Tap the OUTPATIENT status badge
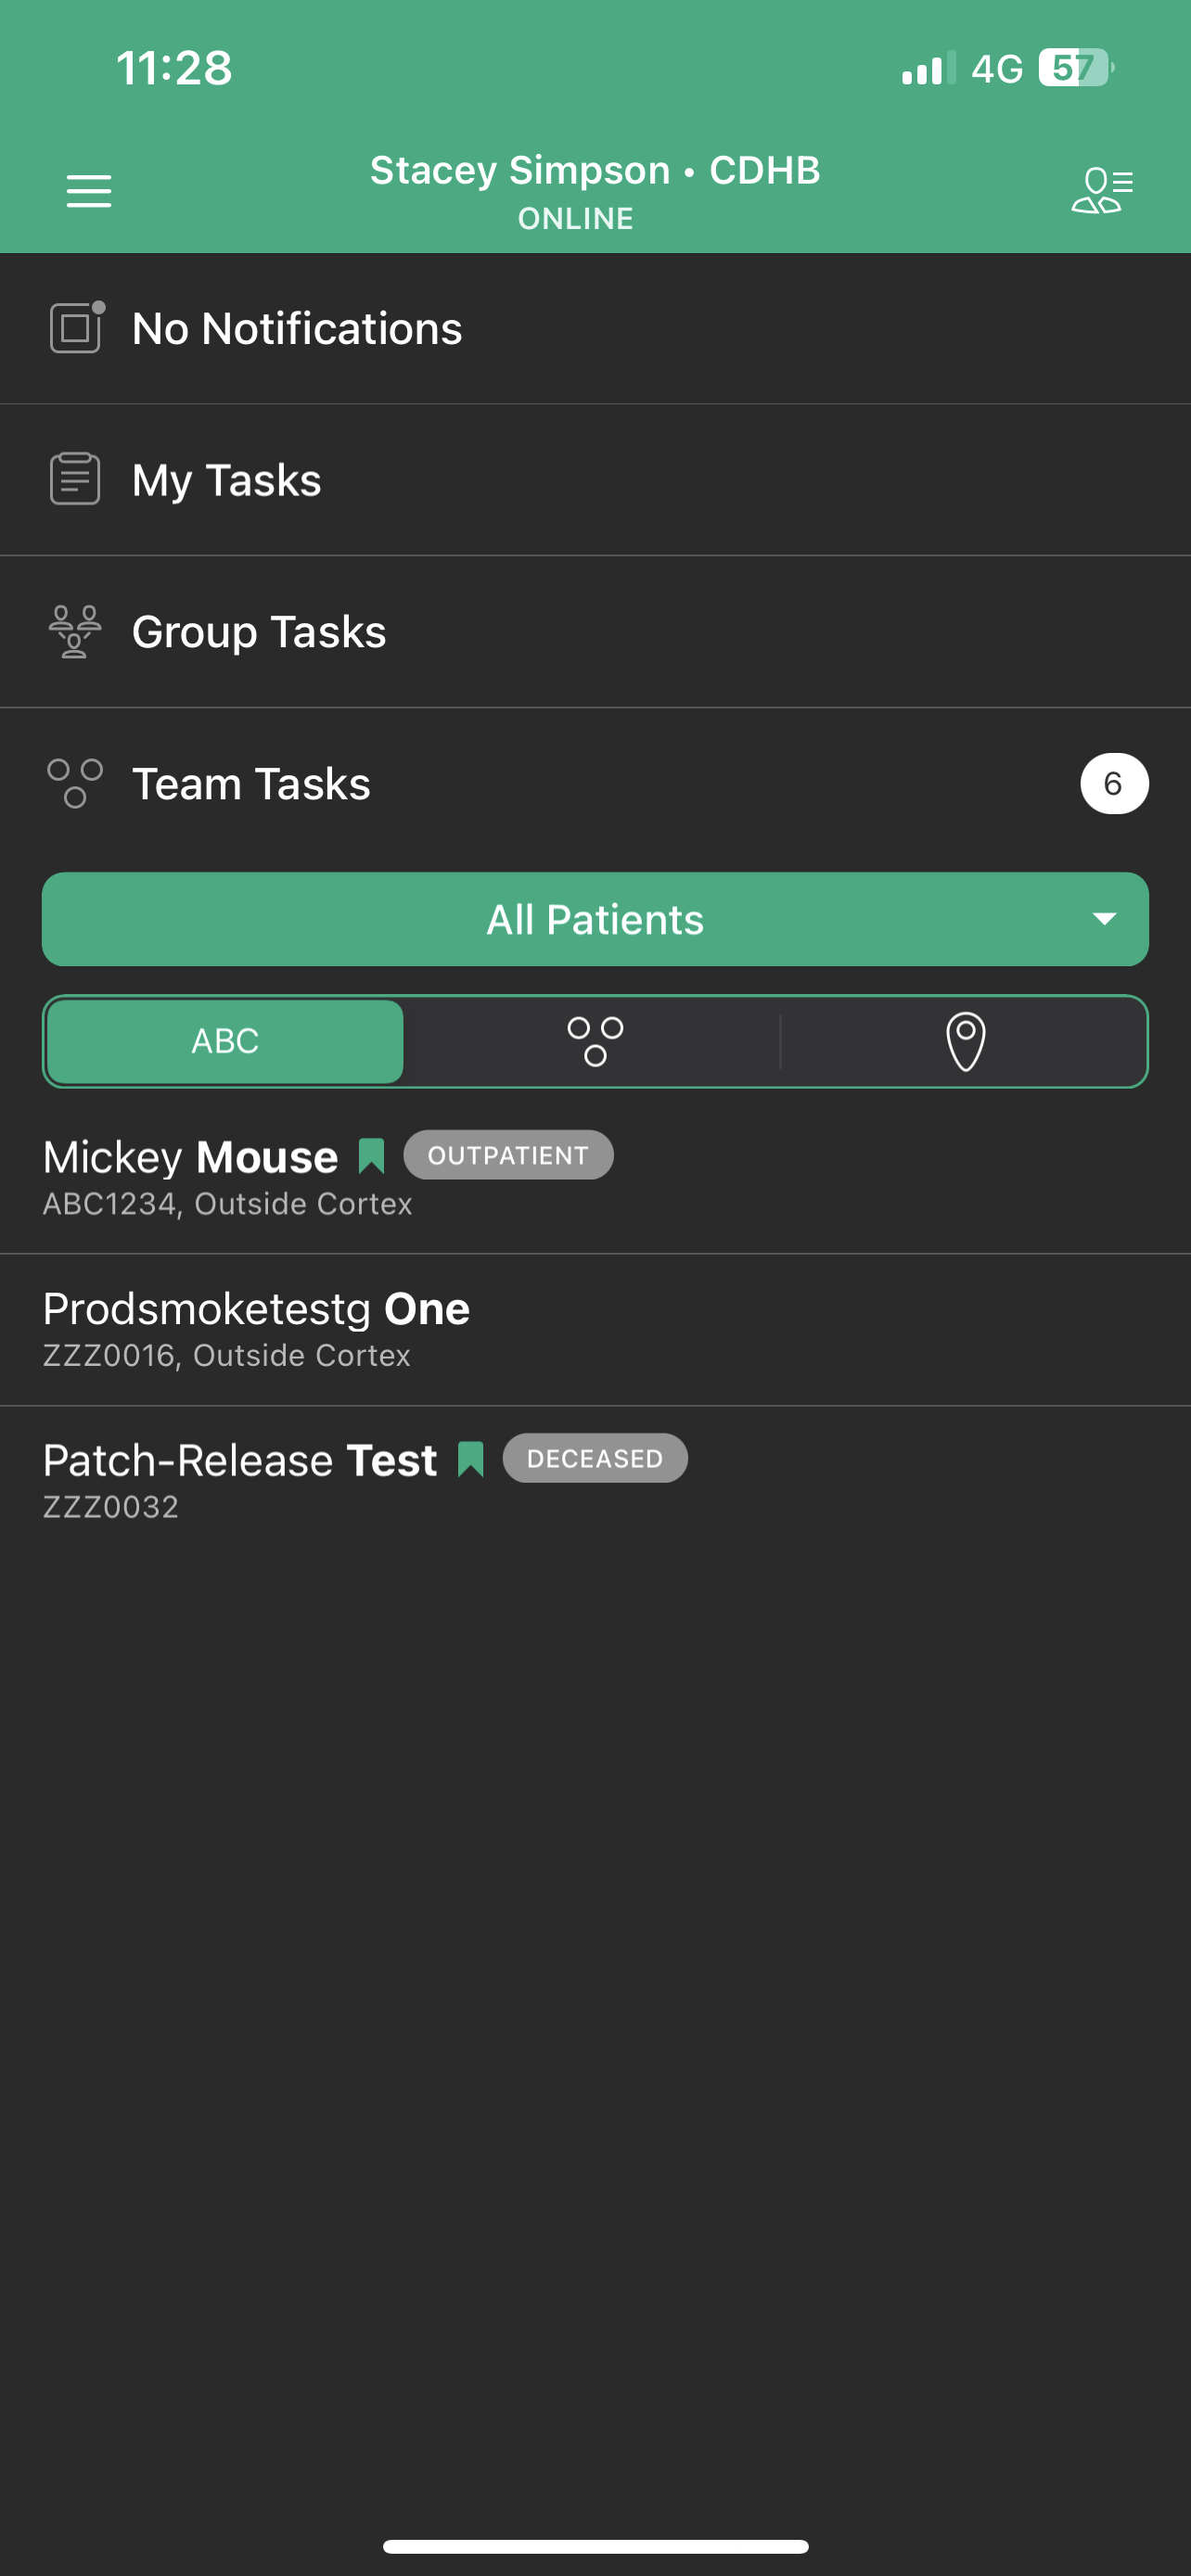The width and height of the screenshot is (1191, 2576). tap(508, 1155)
